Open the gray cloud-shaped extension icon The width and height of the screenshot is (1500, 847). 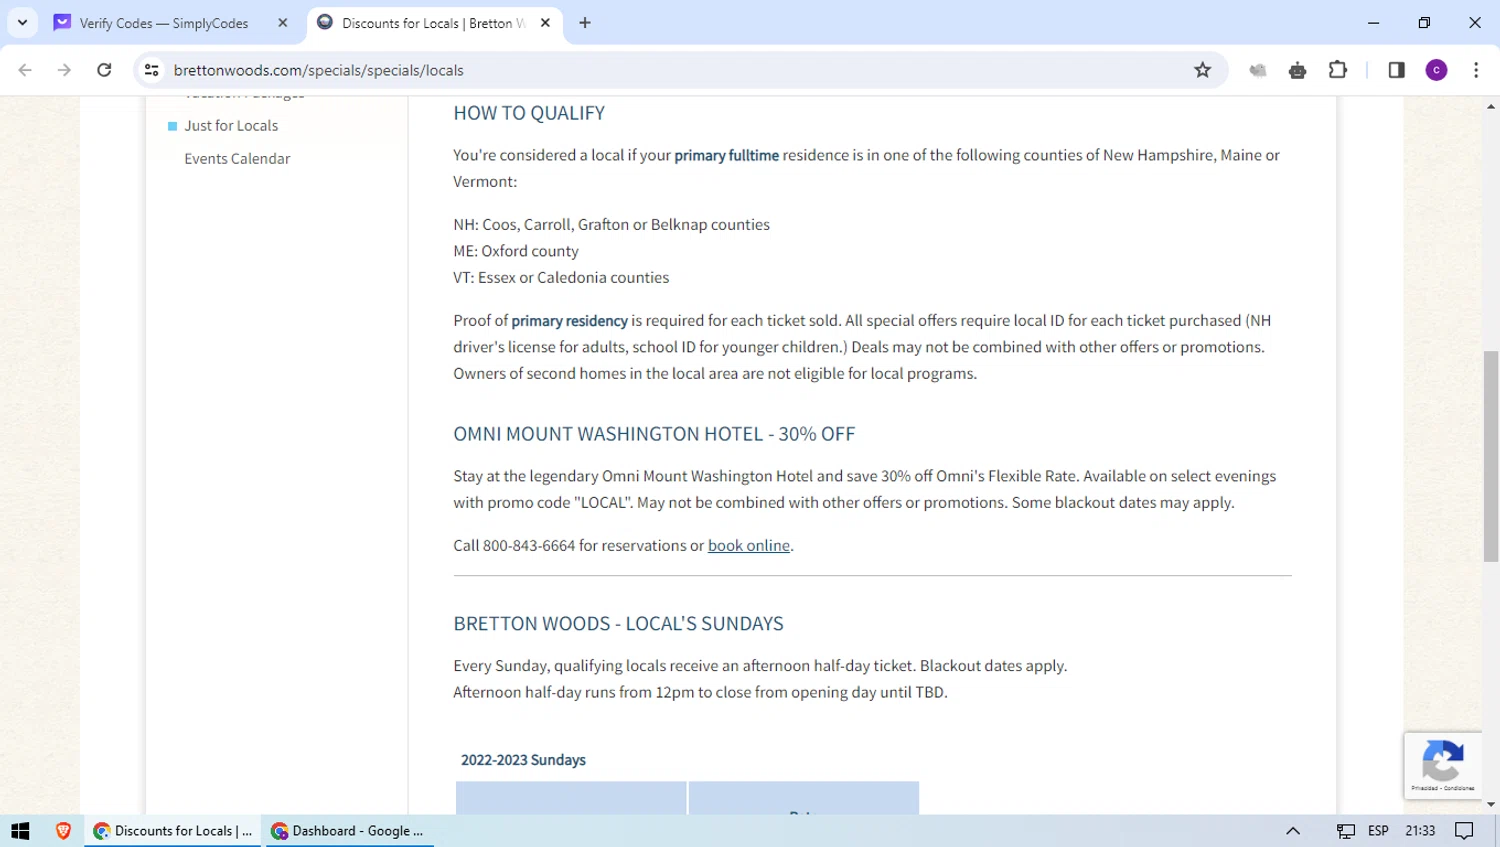(x=1258, y=70)
